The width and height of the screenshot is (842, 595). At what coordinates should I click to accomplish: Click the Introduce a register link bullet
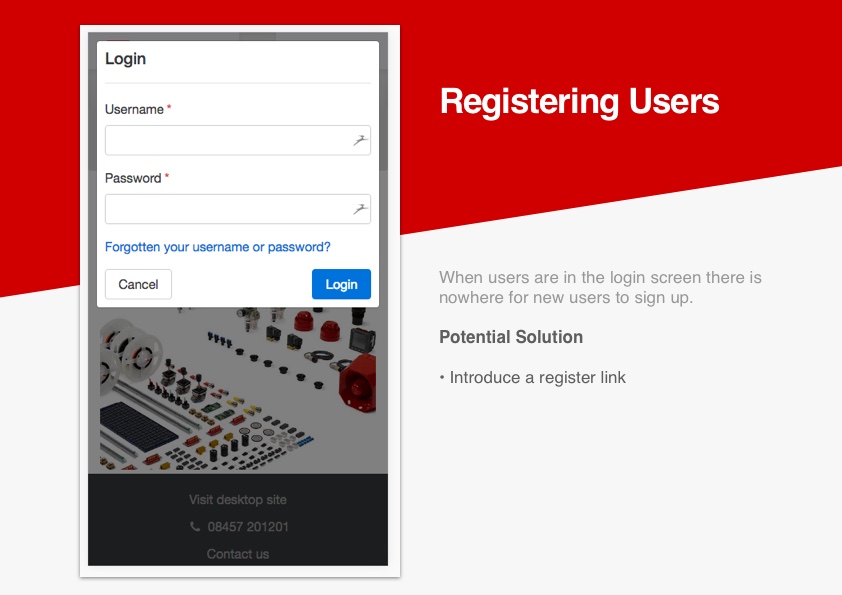(532, 378)
